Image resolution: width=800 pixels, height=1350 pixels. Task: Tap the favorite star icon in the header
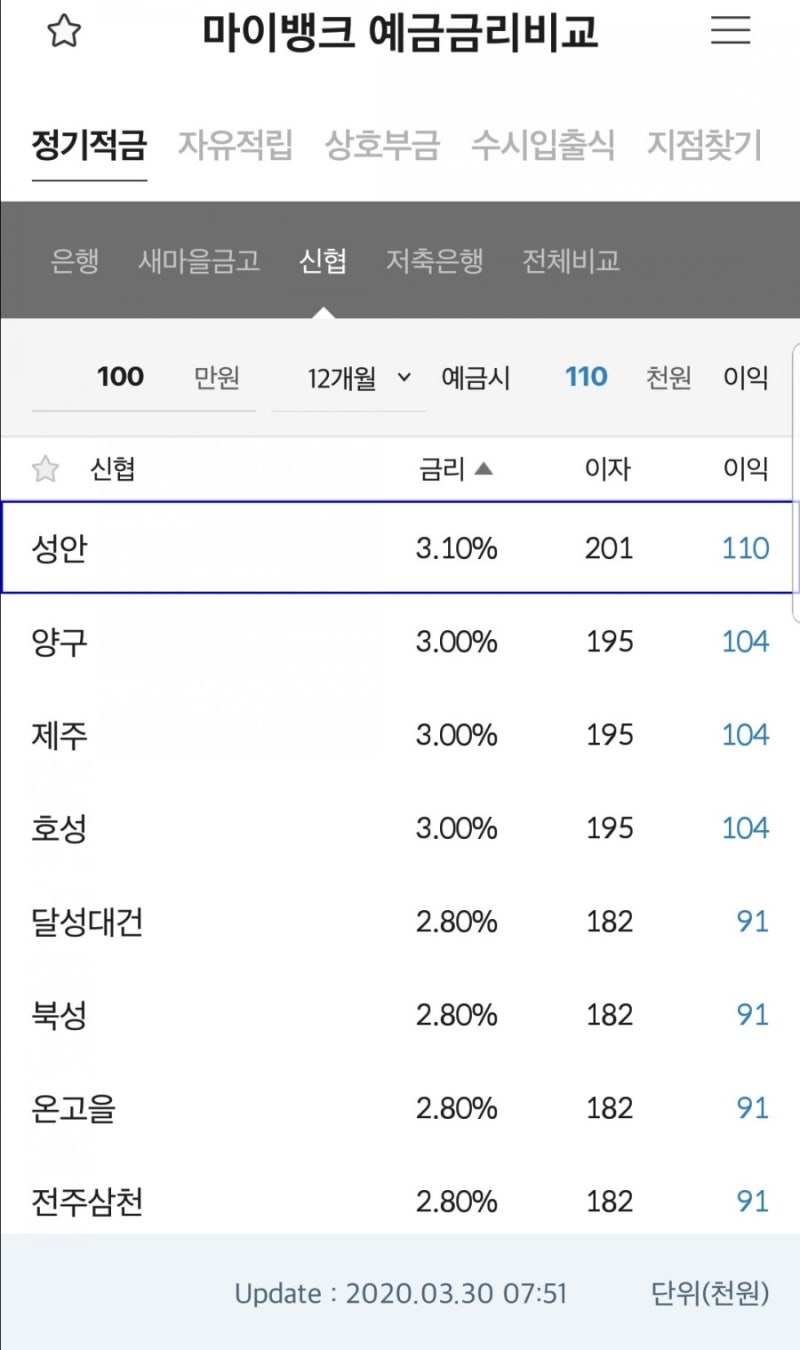pyautogui.click(x=63, y=32)
